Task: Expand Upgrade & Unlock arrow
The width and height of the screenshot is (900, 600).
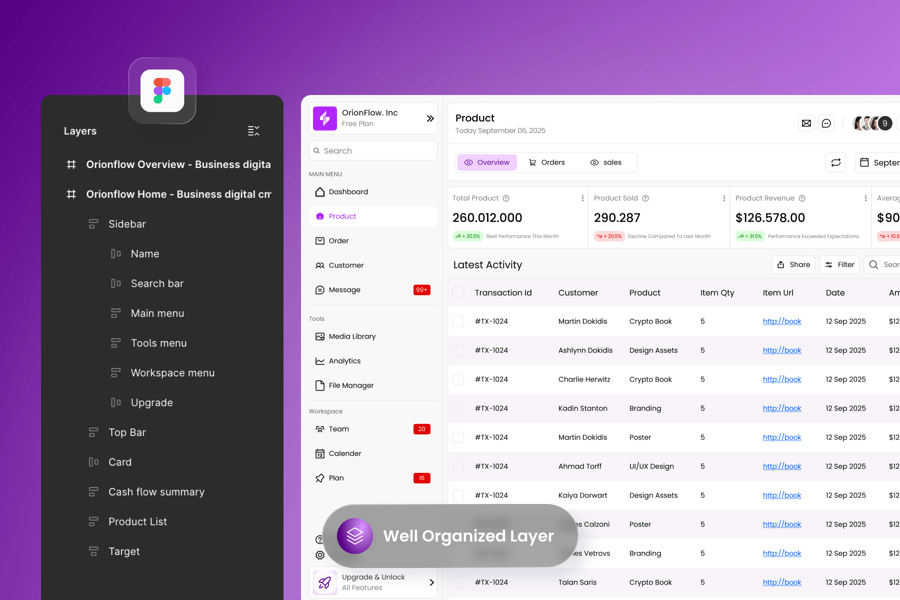Action: (x=432, y=582)
